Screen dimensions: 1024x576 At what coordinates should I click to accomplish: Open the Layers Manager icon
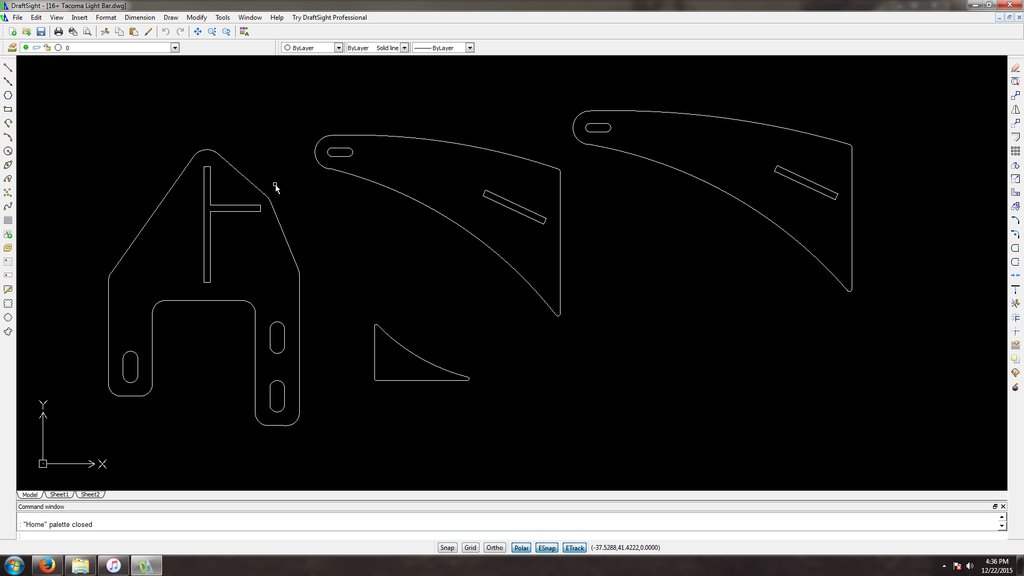point(12,48)
